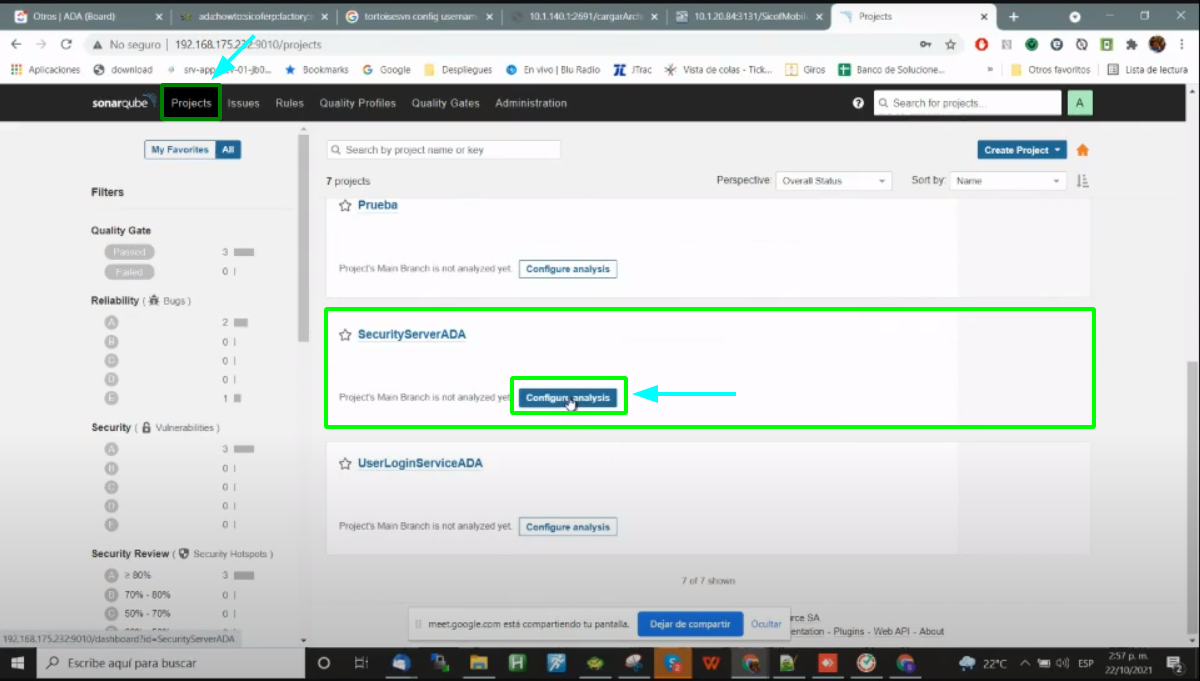This screenshot has width=1200, height=681.
Task: Favorite the SecurityServerADA project star
Action: point(345,335)
